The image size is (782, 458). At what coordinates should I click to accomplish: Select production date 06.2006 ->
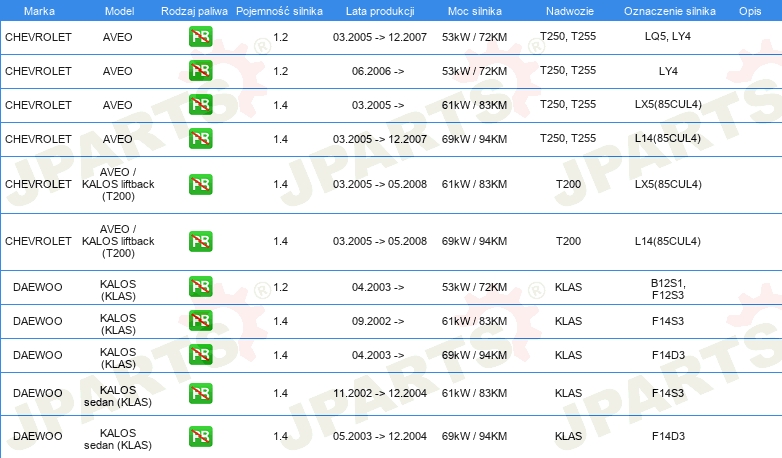(378, 71)
